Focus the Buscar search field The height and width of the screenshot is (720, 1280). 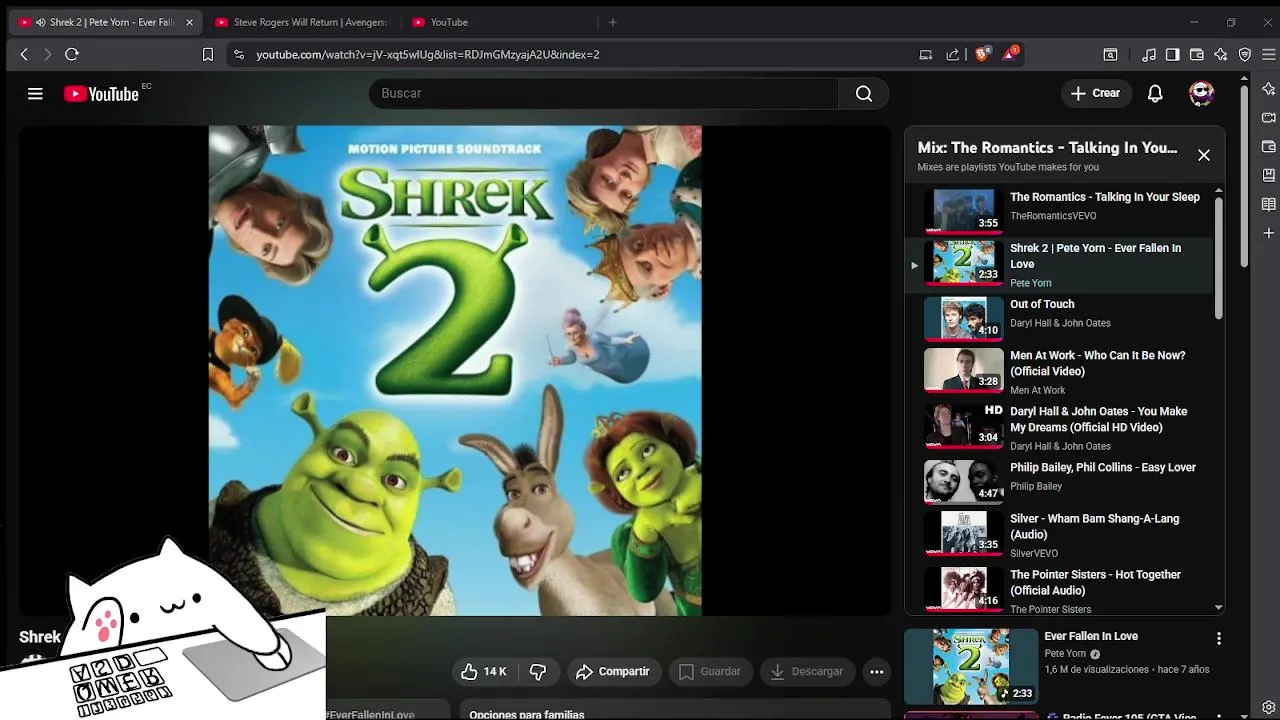pos(604,93)
